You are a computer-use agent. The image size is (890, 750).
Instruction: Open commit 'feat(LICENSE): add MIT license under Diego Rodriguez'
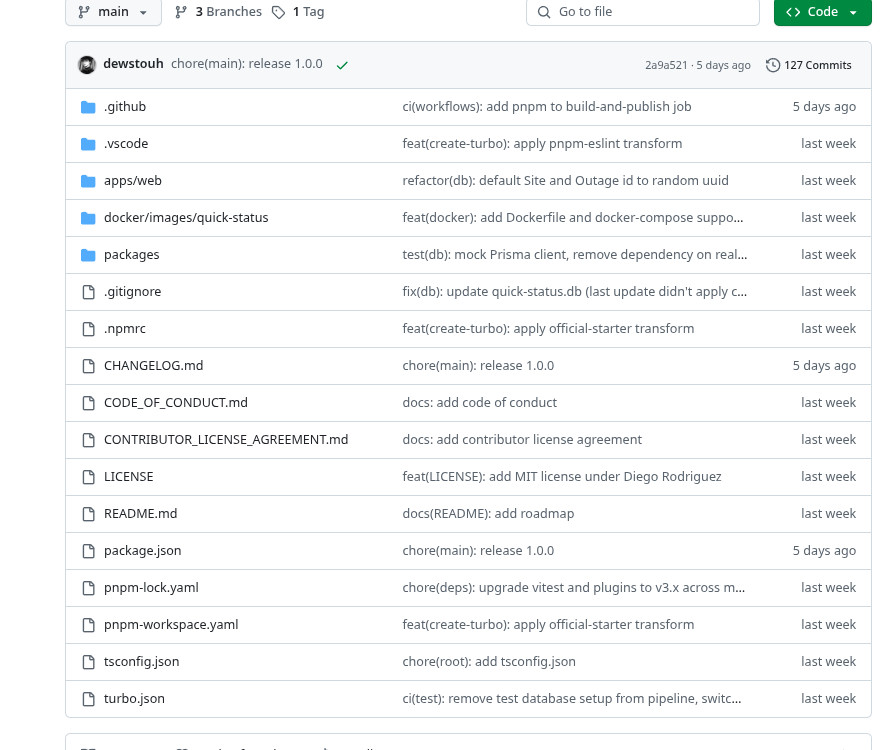click(x=562, y=477)
